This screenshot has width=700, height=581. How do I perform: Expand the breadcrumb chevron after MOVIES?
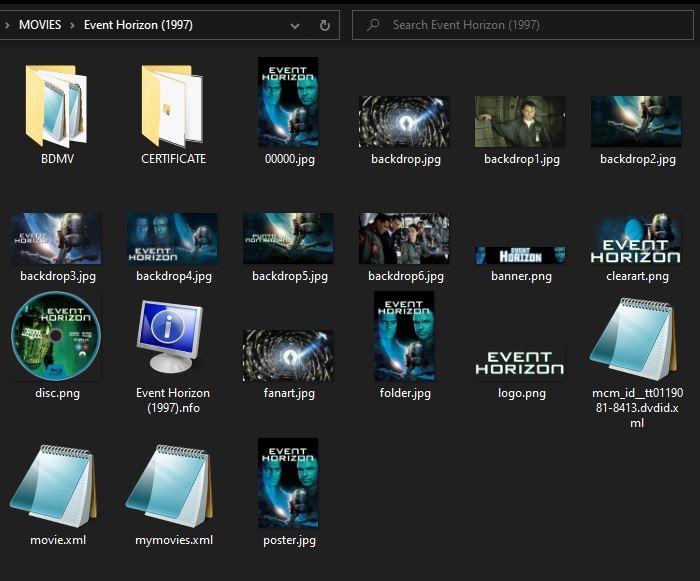click(73, 25)
